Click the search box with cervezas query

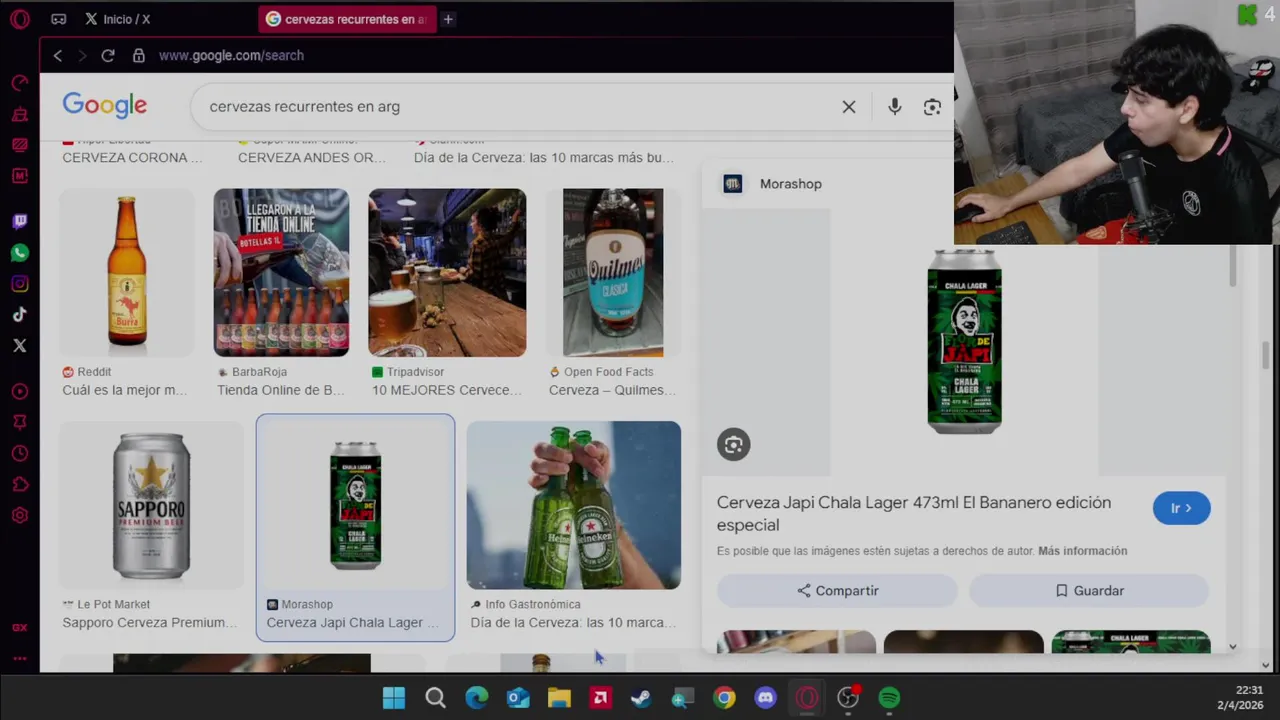coord(520,107)
